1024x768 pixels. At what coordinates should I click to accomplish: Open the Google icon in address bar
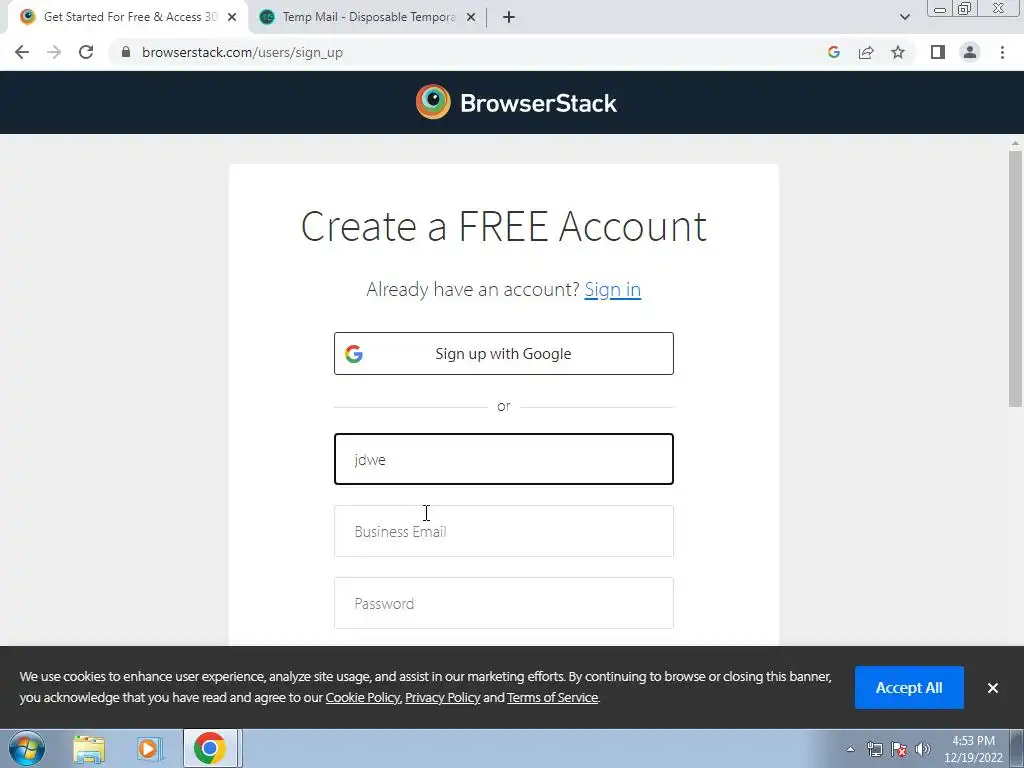tap(833, 52)
